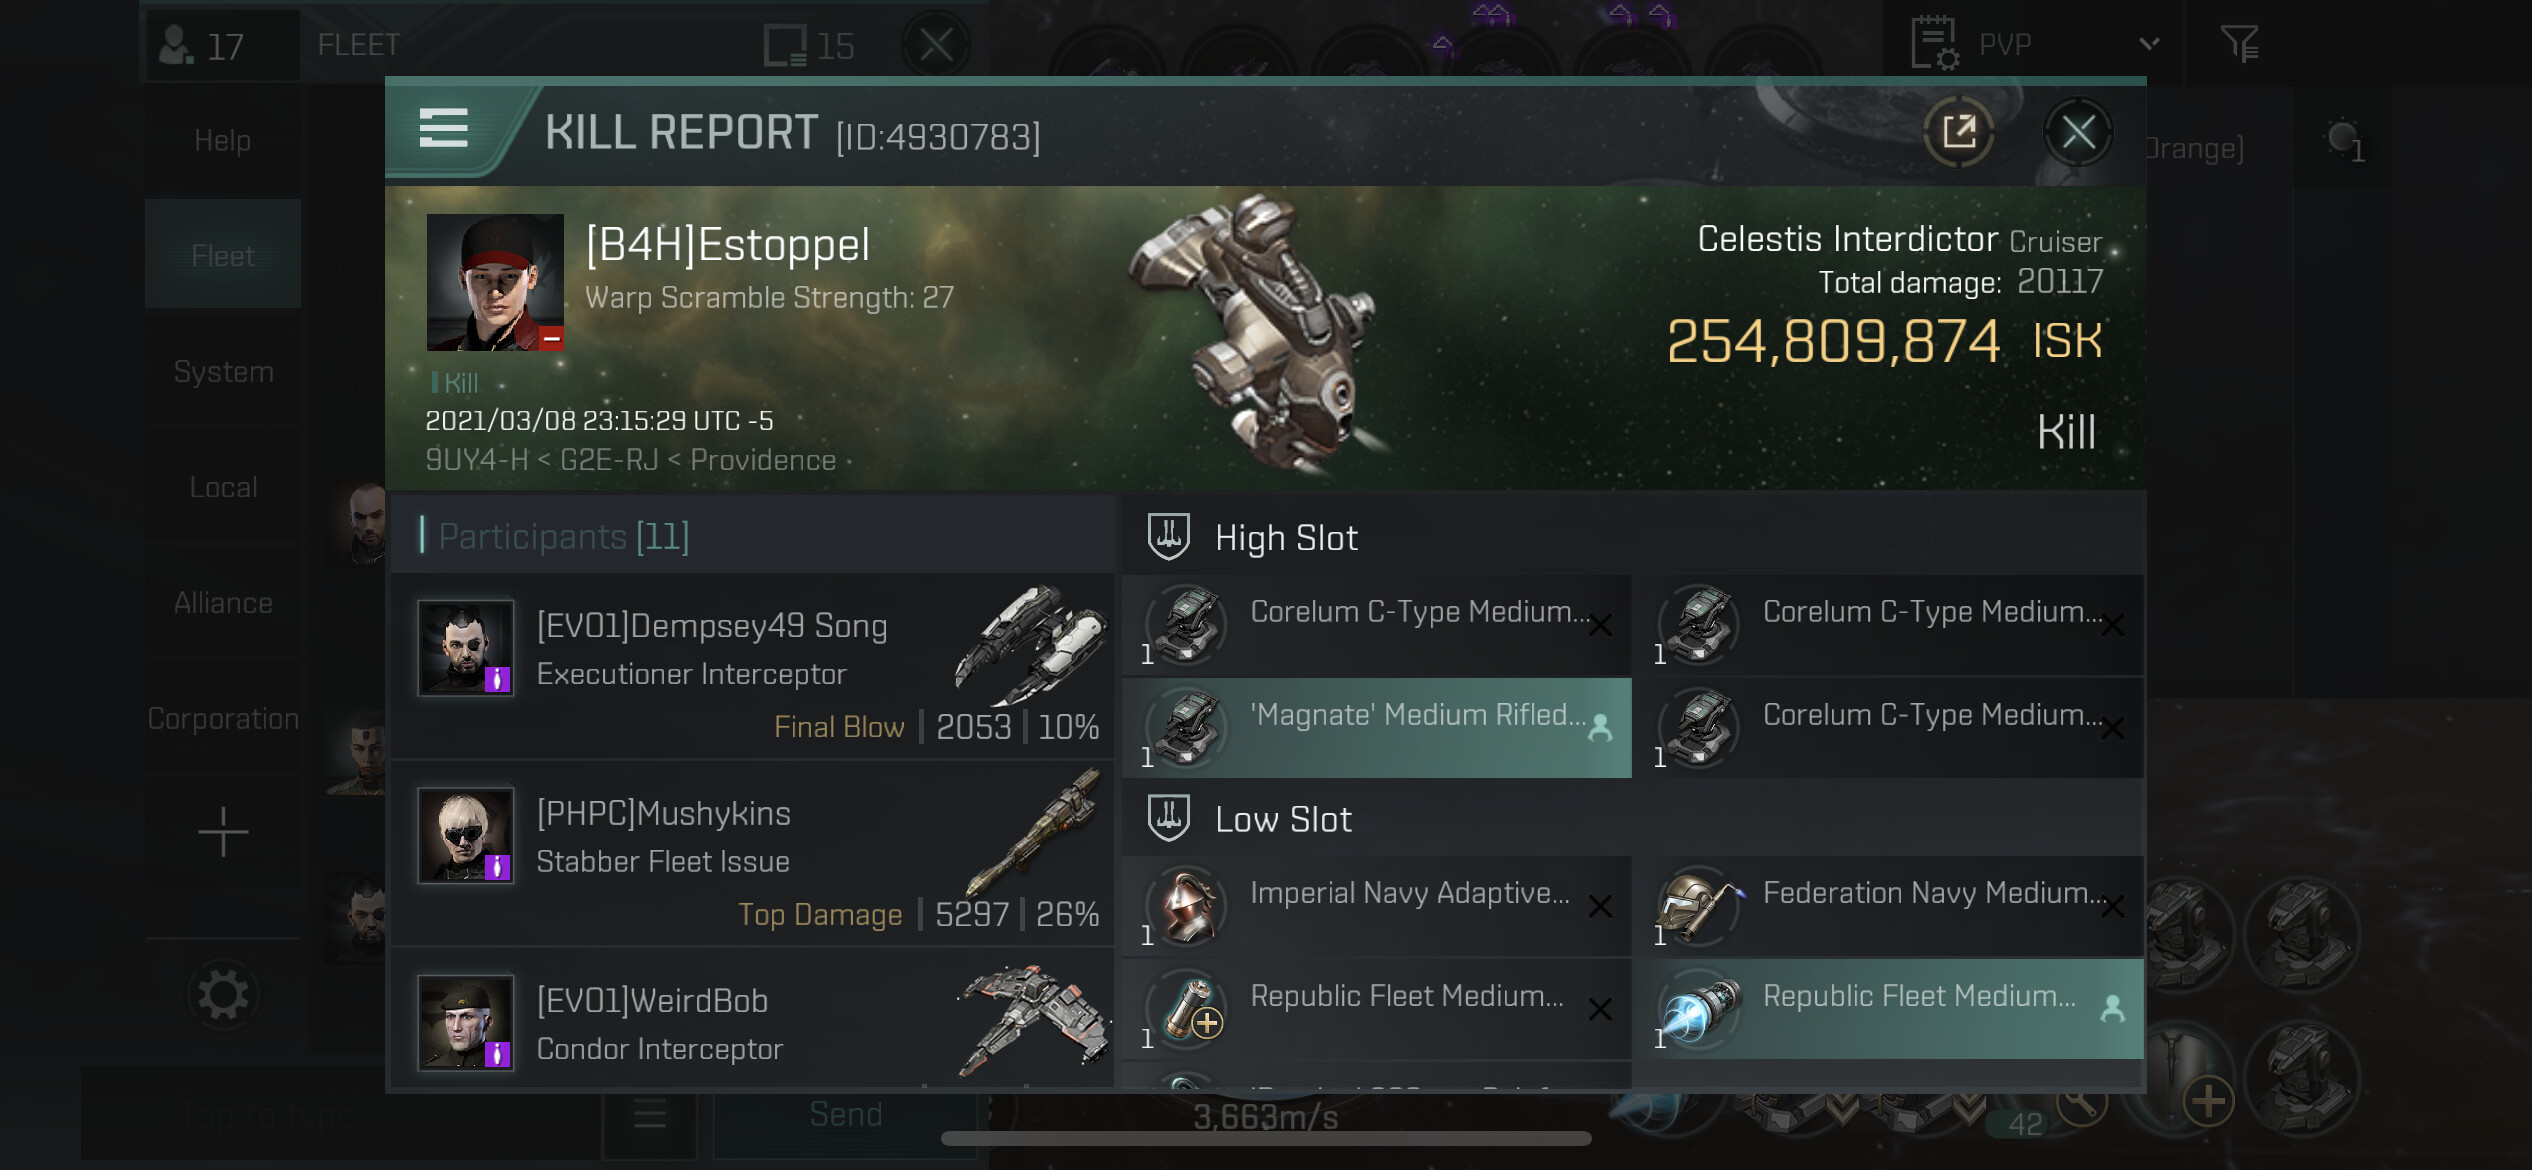
Task: Open chat settings gear icon
Action: point(222,995)
